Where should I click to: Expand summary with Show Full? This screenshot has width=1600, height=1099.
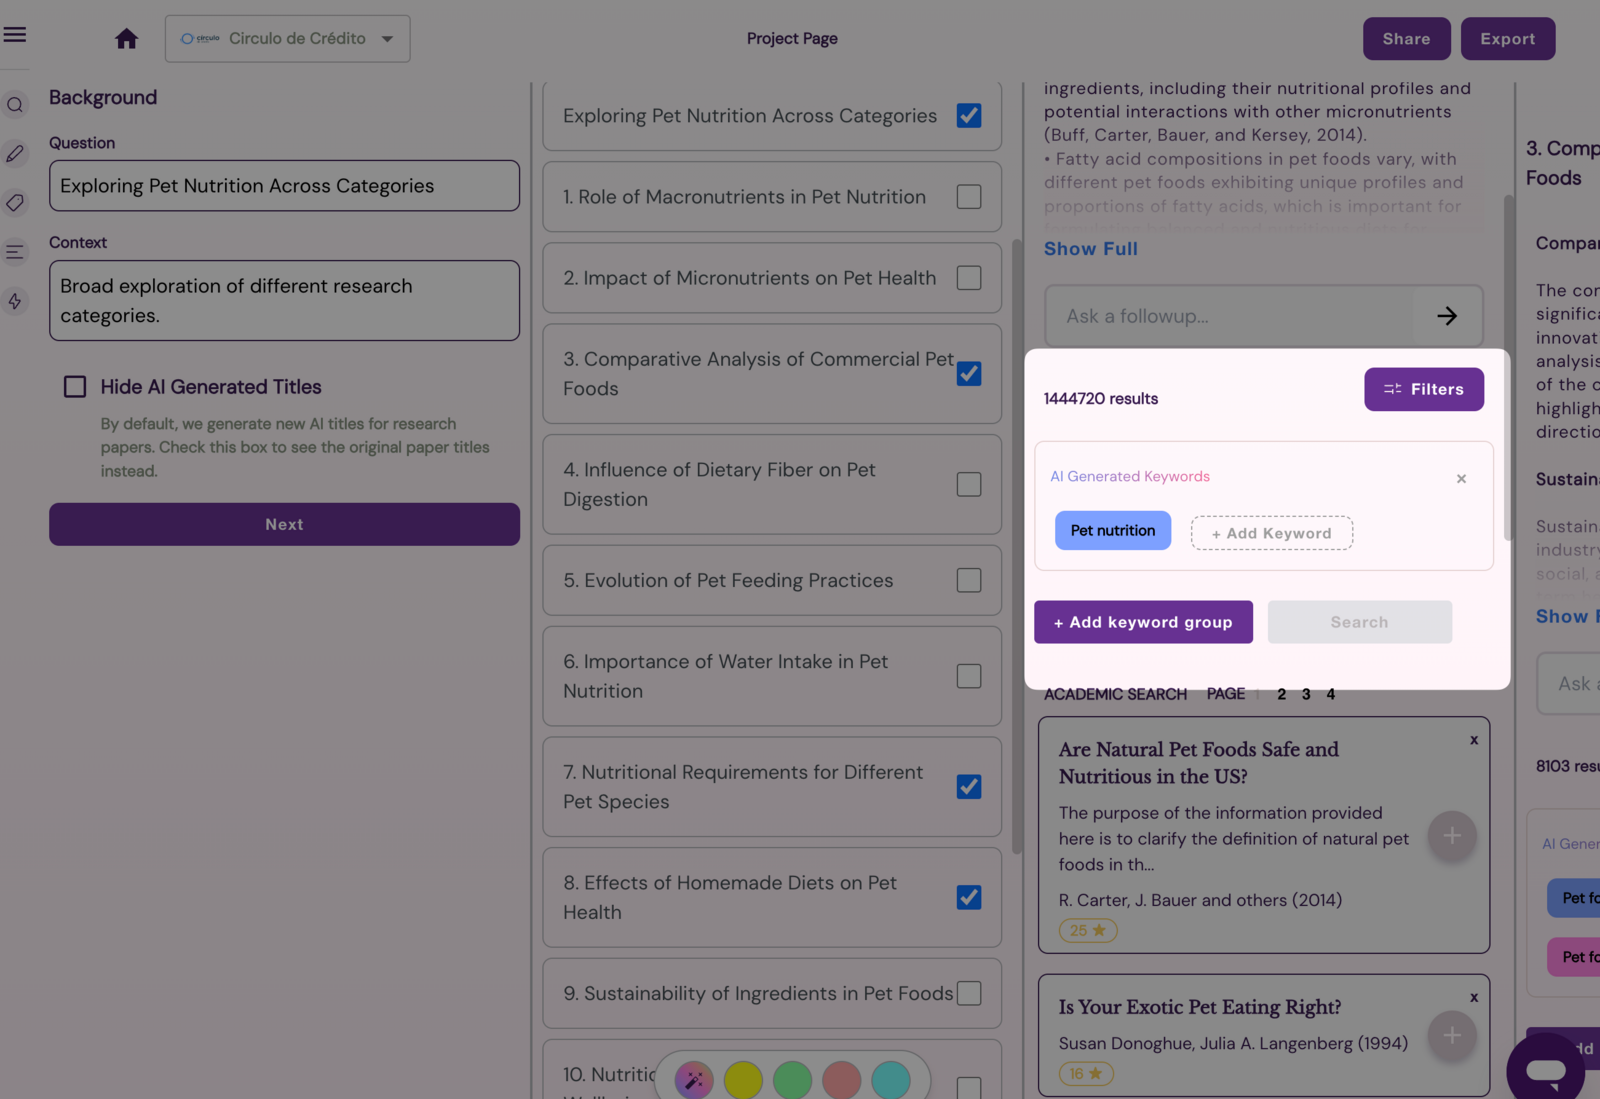pyautogui.click(x=1091, y=249)
